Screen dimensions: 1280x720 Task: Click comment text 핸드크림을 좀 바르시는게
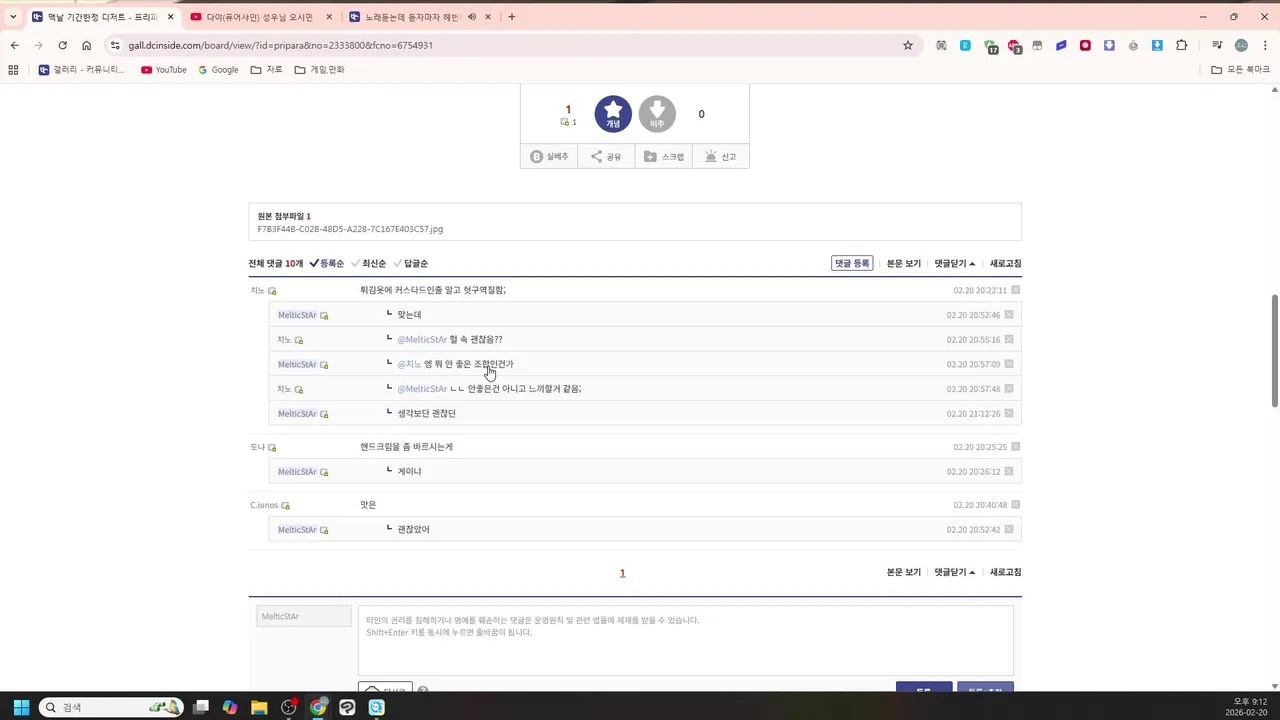pyautogui.click(x=406, y=447)
